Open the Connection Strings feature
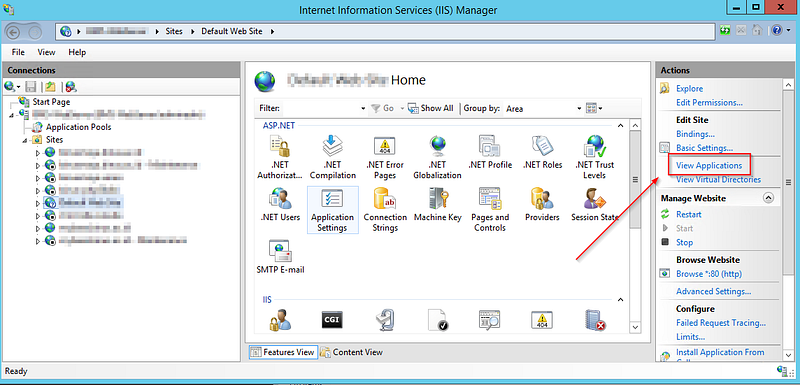 (385, 210)
